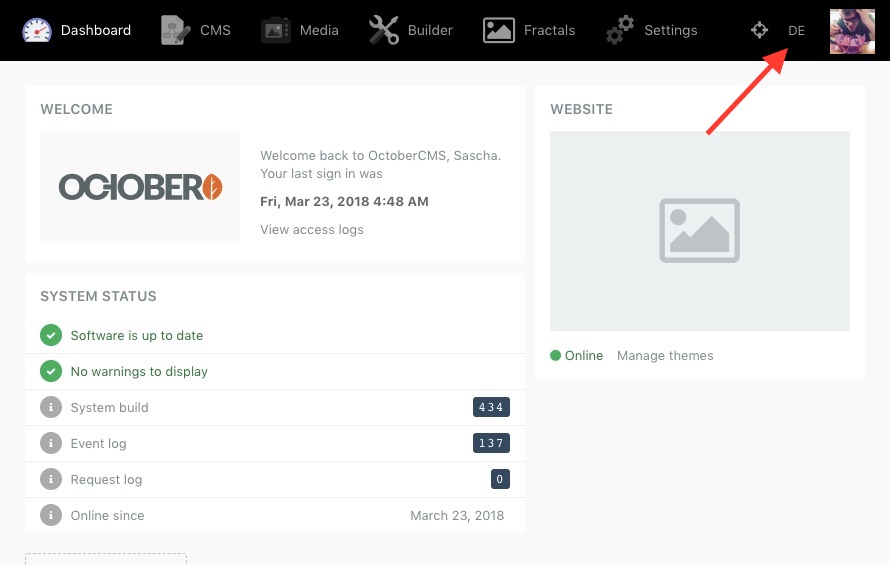This screenshot has height=565, width=890.
Task: Click the 434 system build badge
Action: pyautogui.click(x=491, y=407)
